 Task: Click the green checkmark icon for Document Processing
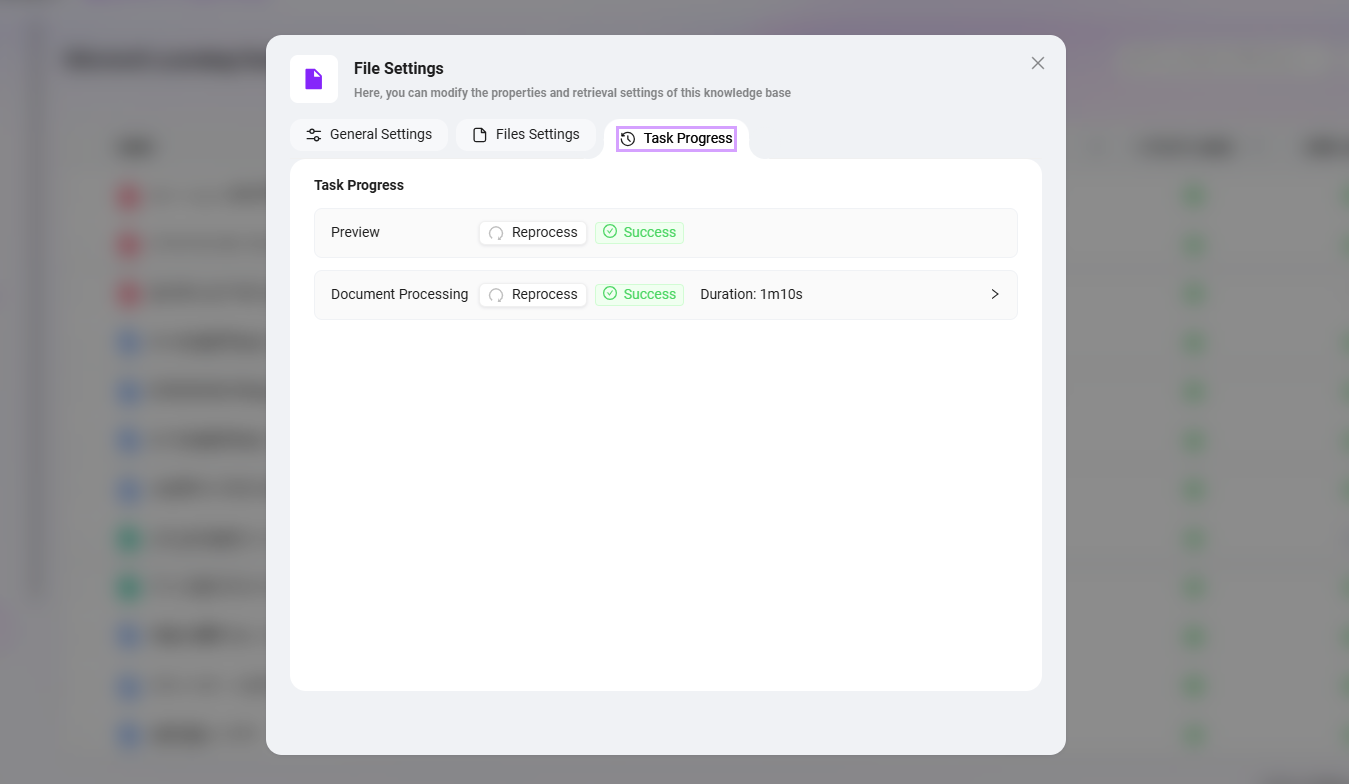tap(610, 294)
